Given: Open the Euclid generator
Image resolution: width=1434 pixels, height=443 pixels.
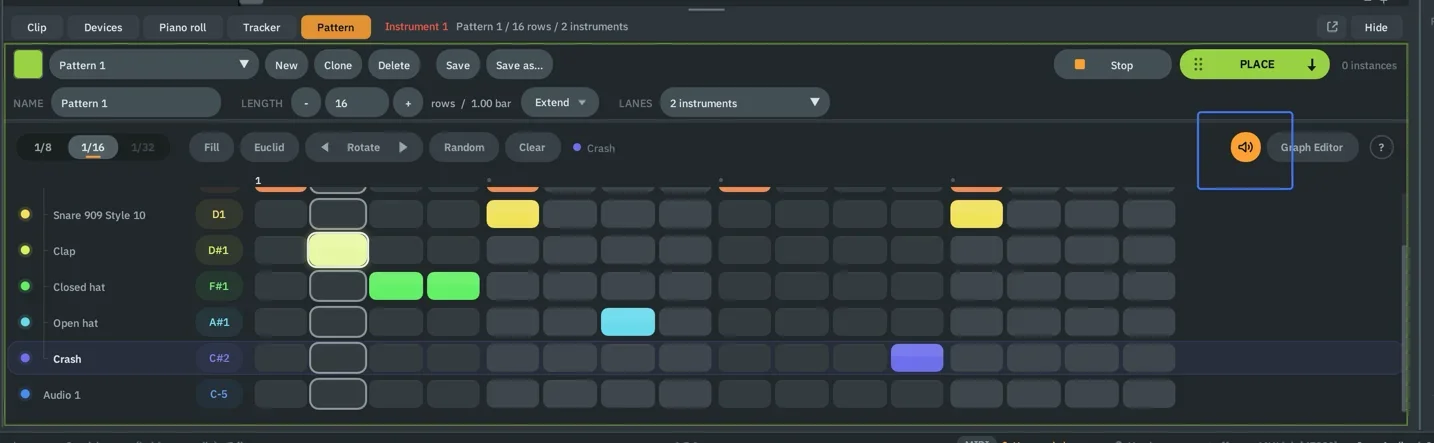Looking at the screenshot, I should (269, 147).
